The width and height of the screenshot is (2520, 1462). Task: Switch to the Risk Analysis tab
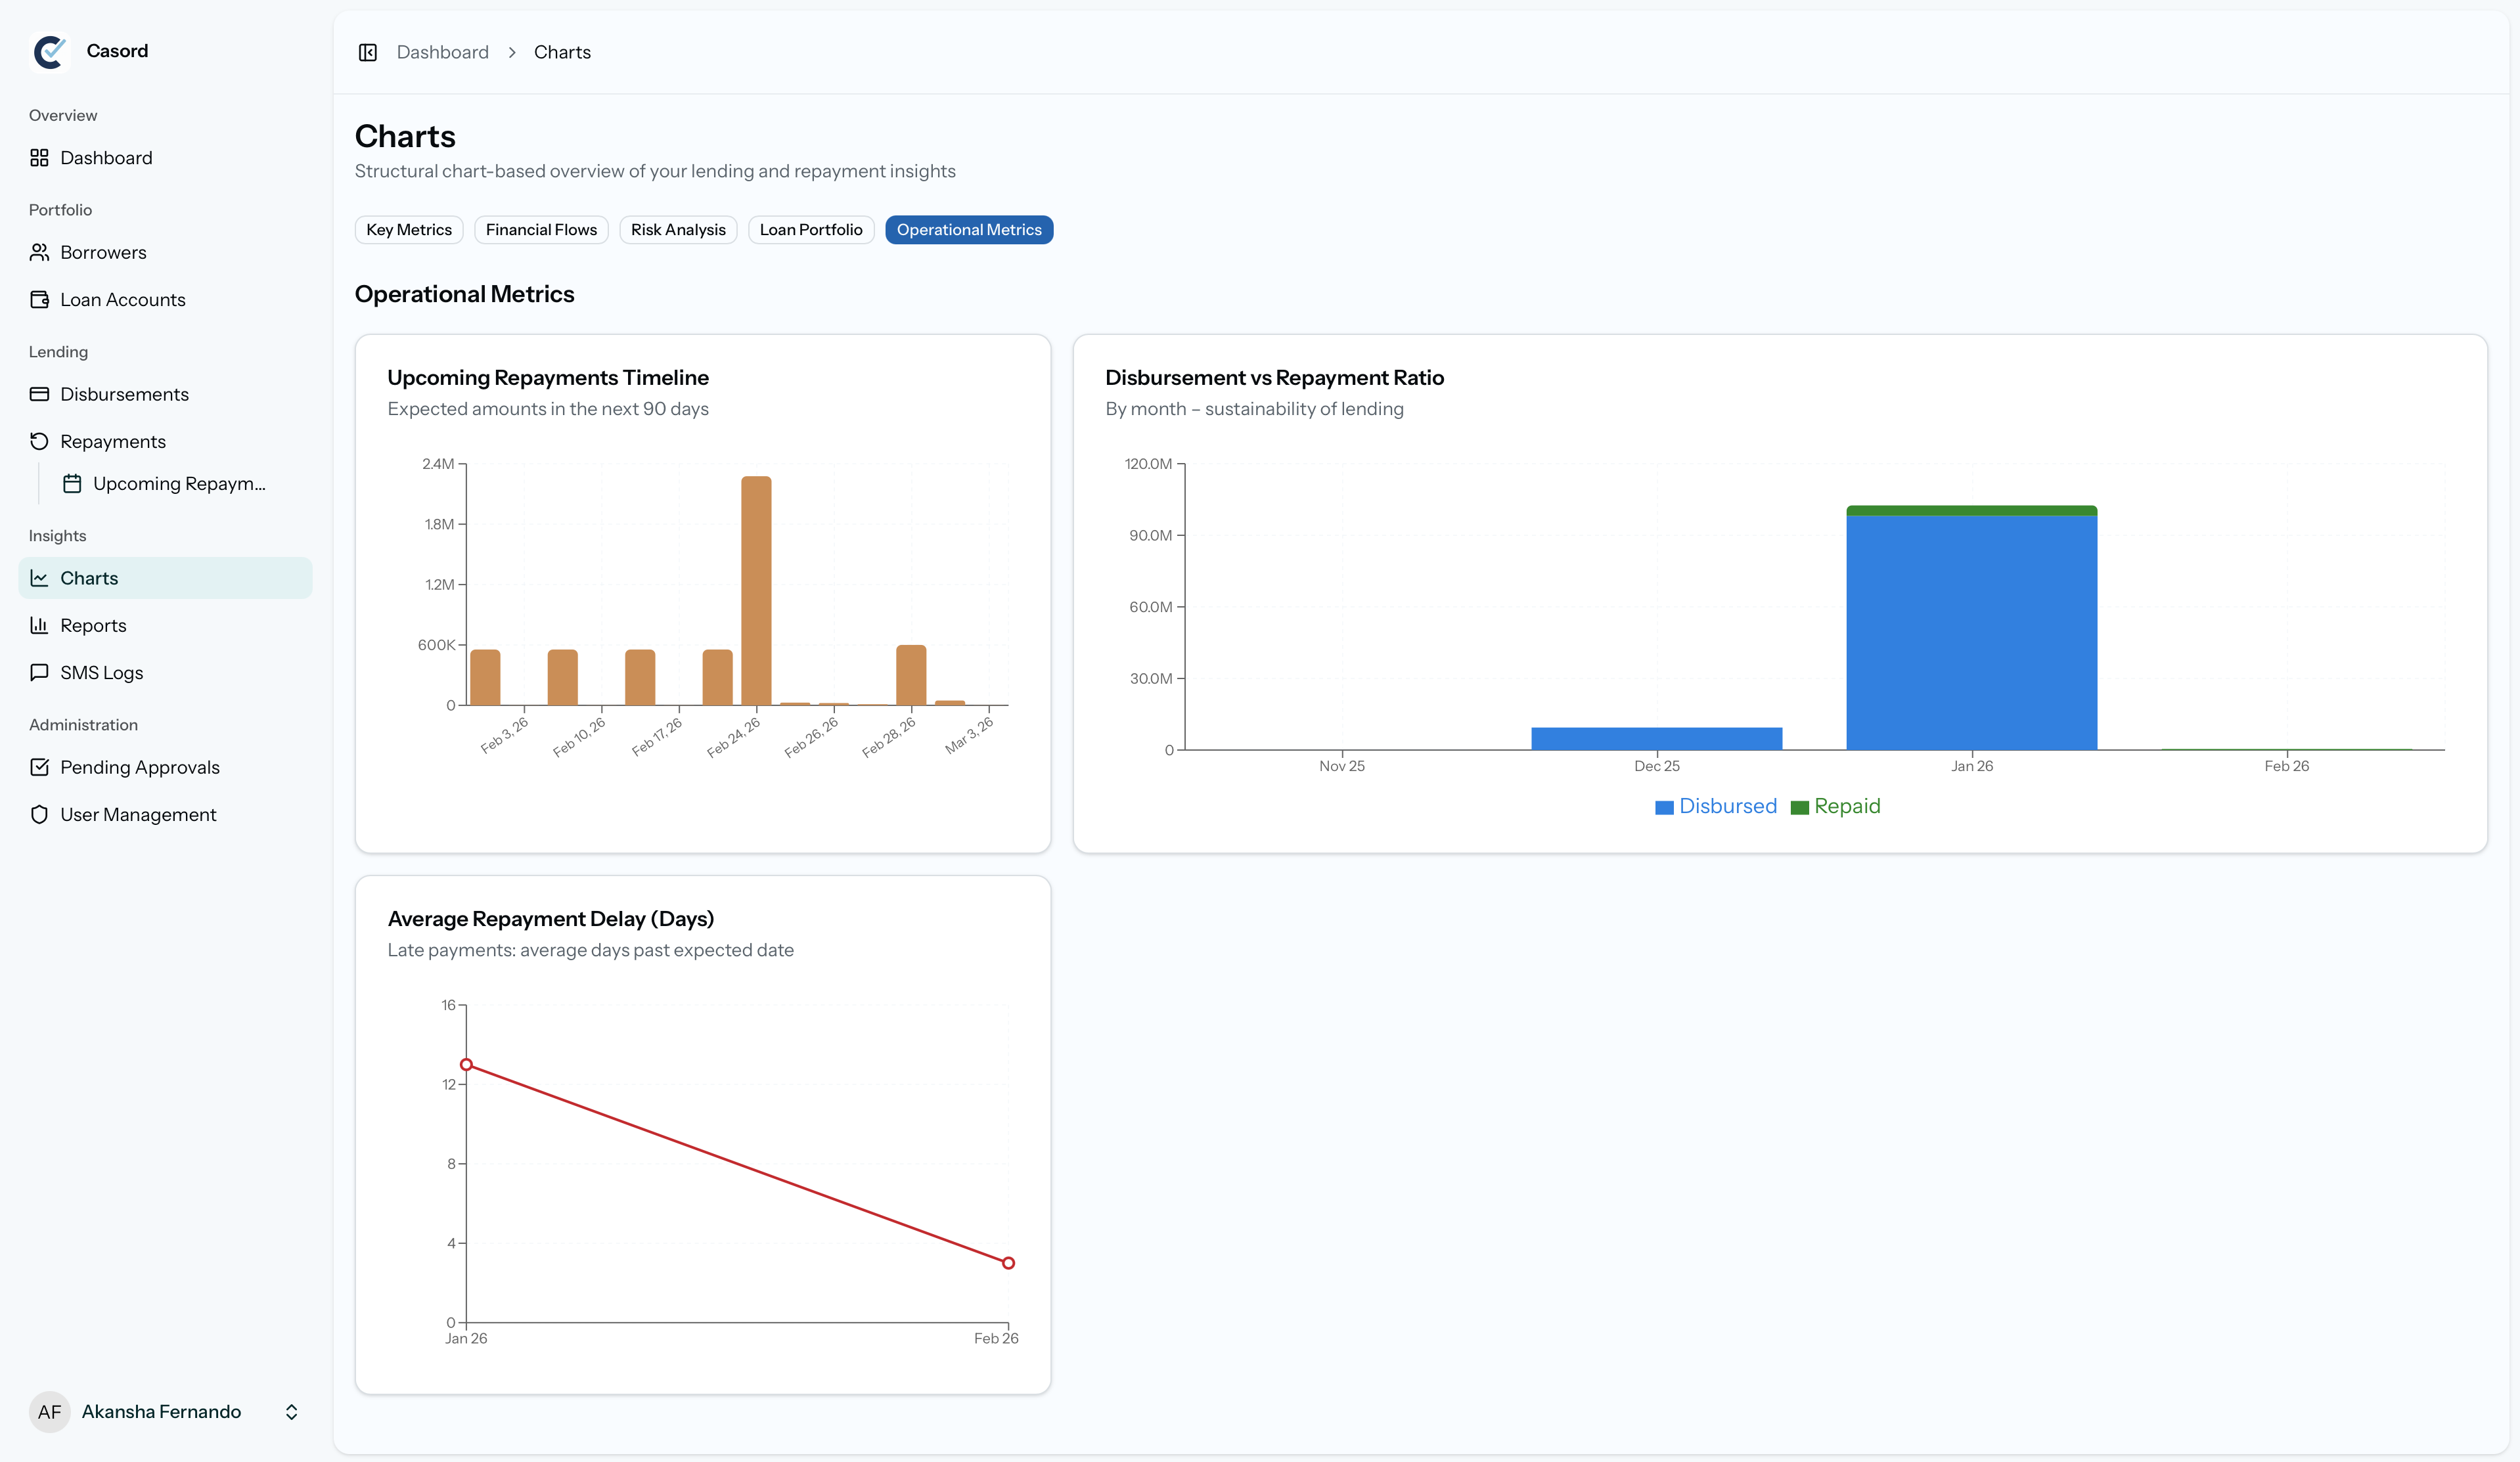coord(678,230)
